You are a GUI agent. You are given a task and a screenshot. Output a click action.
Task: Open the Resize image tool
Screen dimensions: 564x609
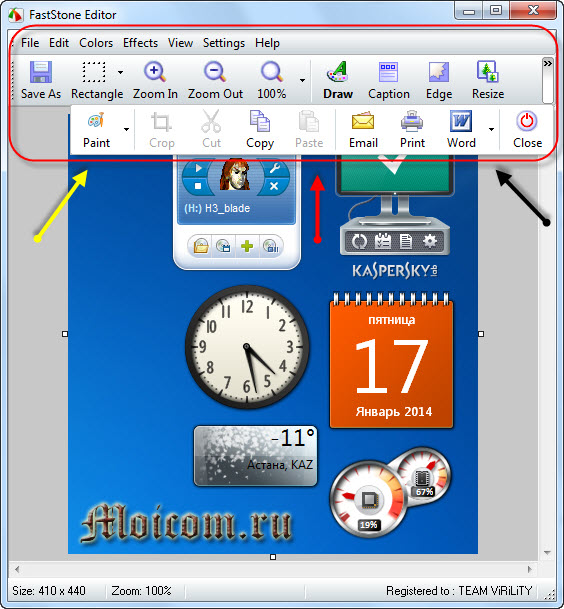point(488,80)
